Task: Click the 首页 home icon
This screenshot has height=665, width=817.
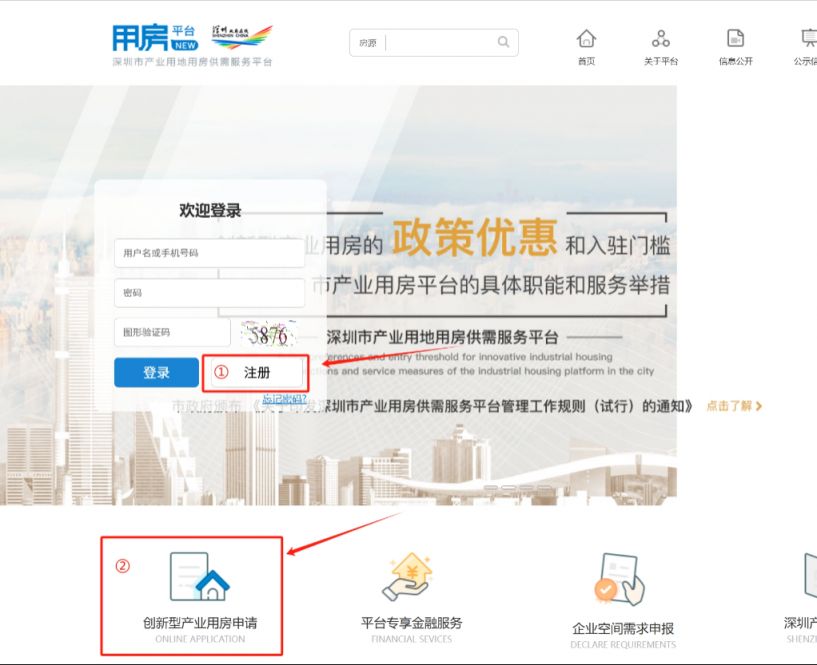Action: (x=586, y=39)
